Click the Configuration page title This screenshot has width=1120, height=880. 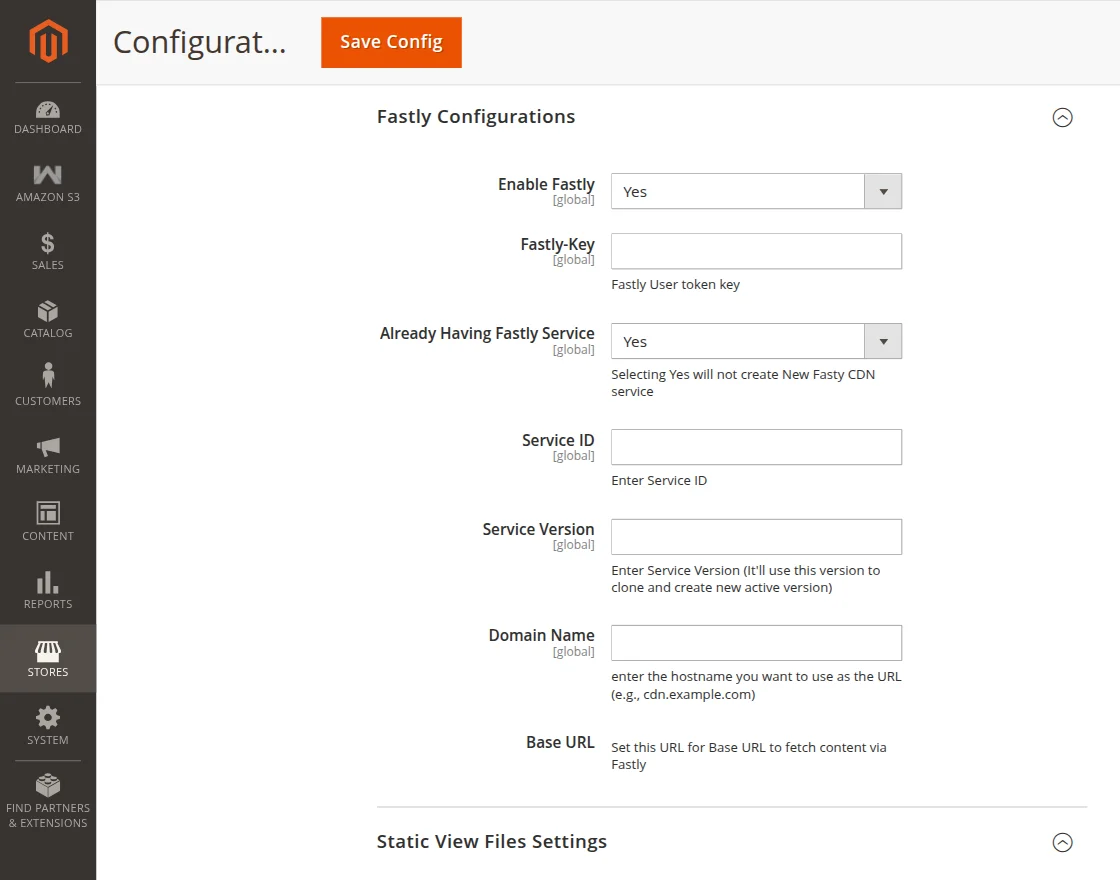199,43
